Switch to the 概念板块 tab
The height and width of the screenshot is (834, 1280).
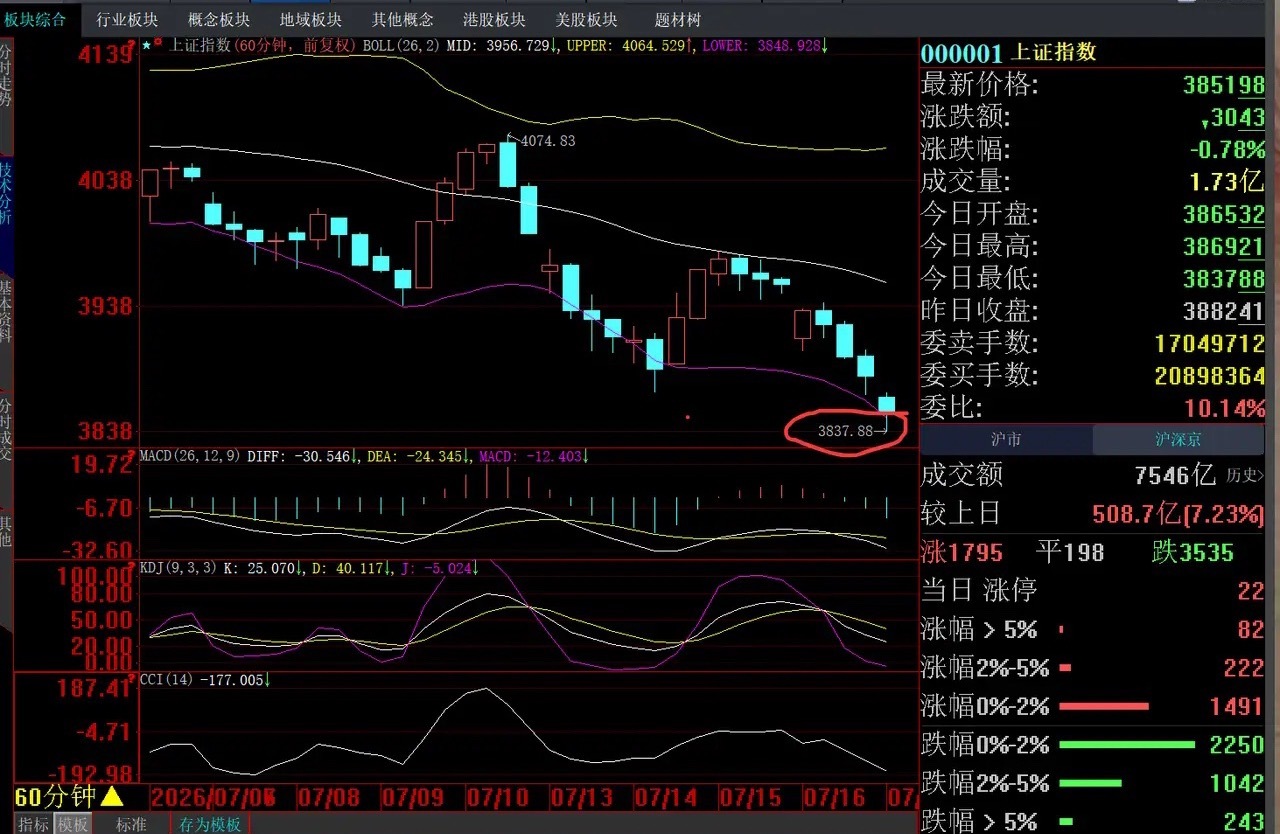(219, 19)
